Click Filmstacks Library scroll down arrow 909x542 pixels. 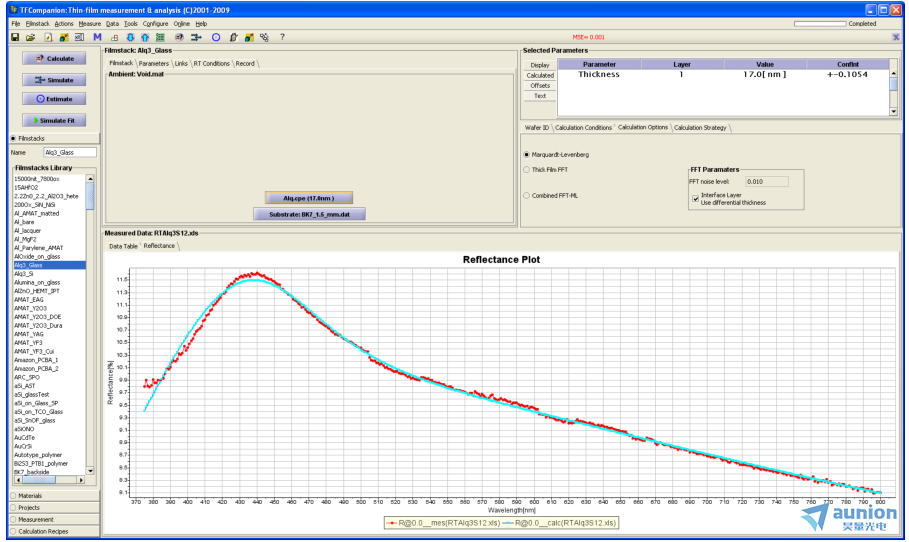(x=90, y=471)
